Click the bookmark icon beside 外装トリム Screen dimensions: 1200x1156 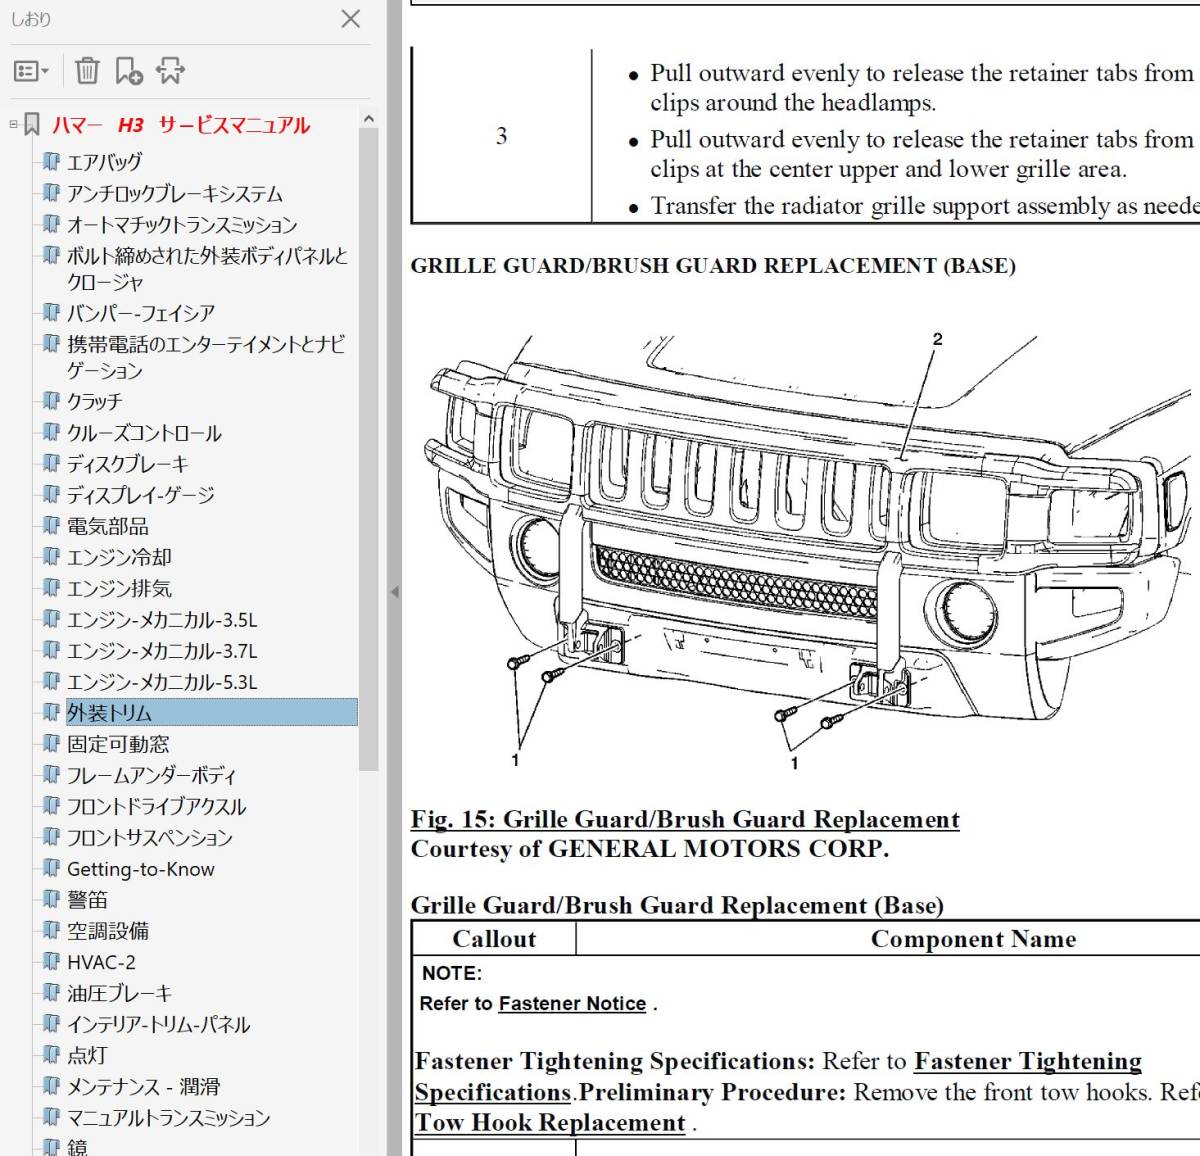coord(51,712)
